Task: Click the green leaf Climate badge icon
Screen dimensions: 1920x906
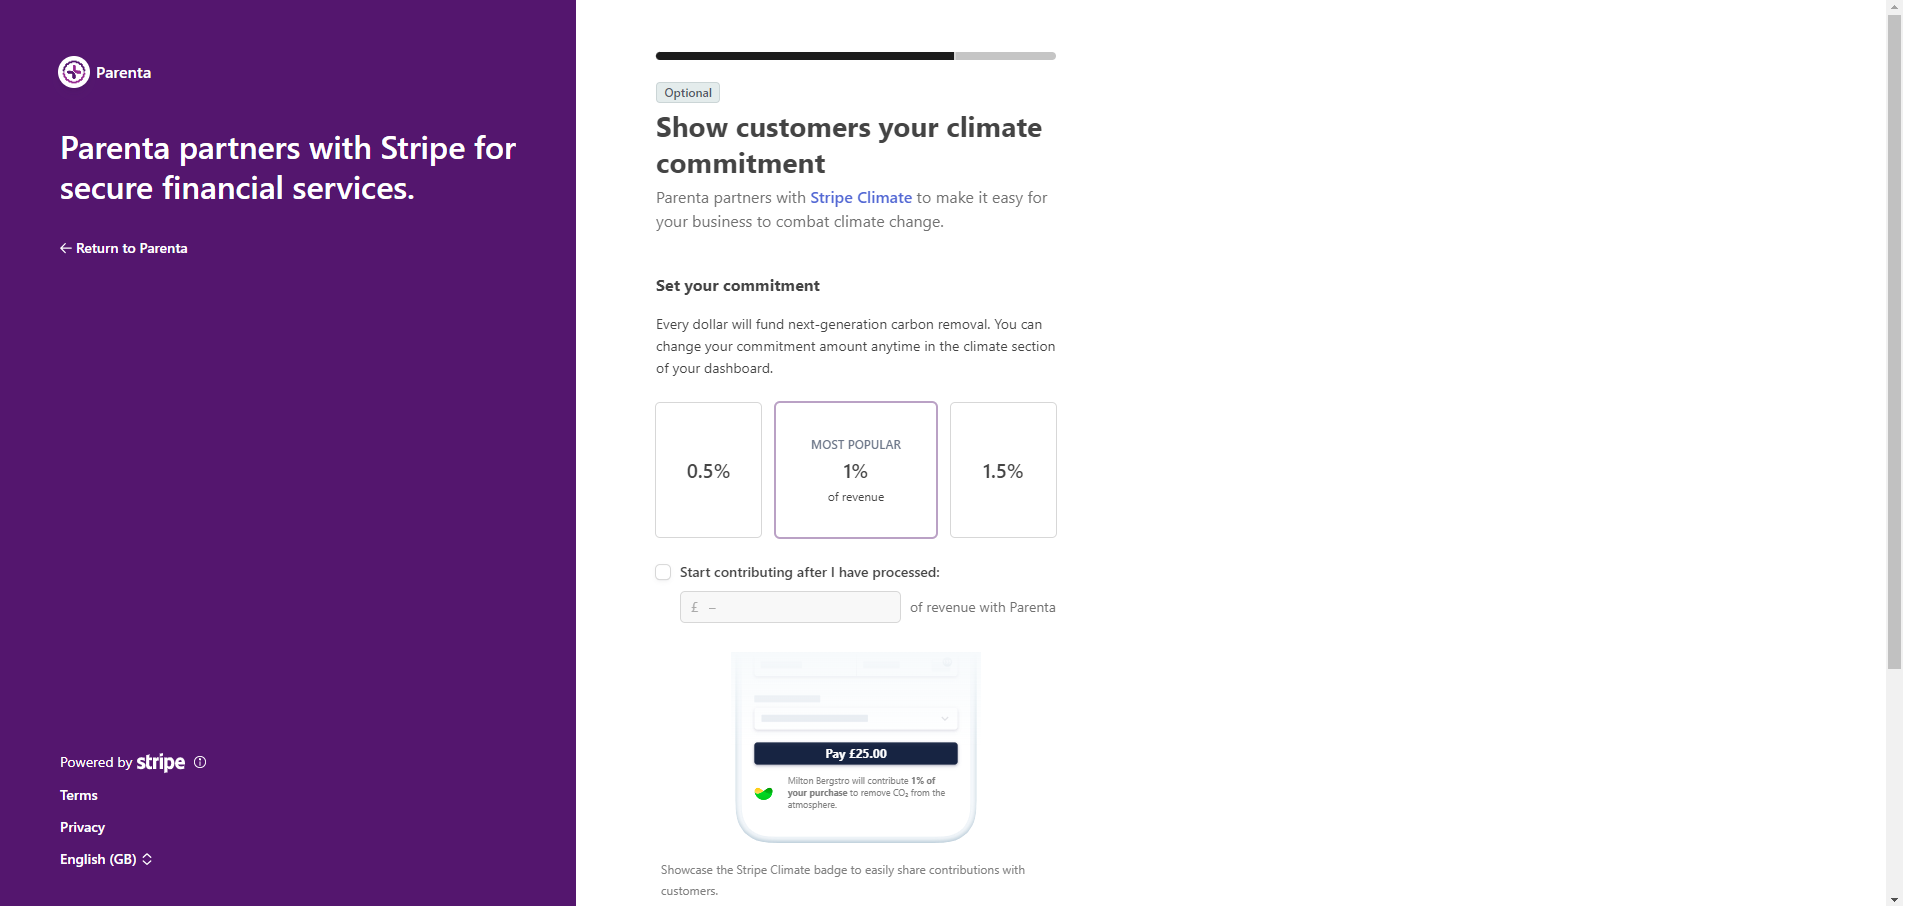Action: (764, 793)
